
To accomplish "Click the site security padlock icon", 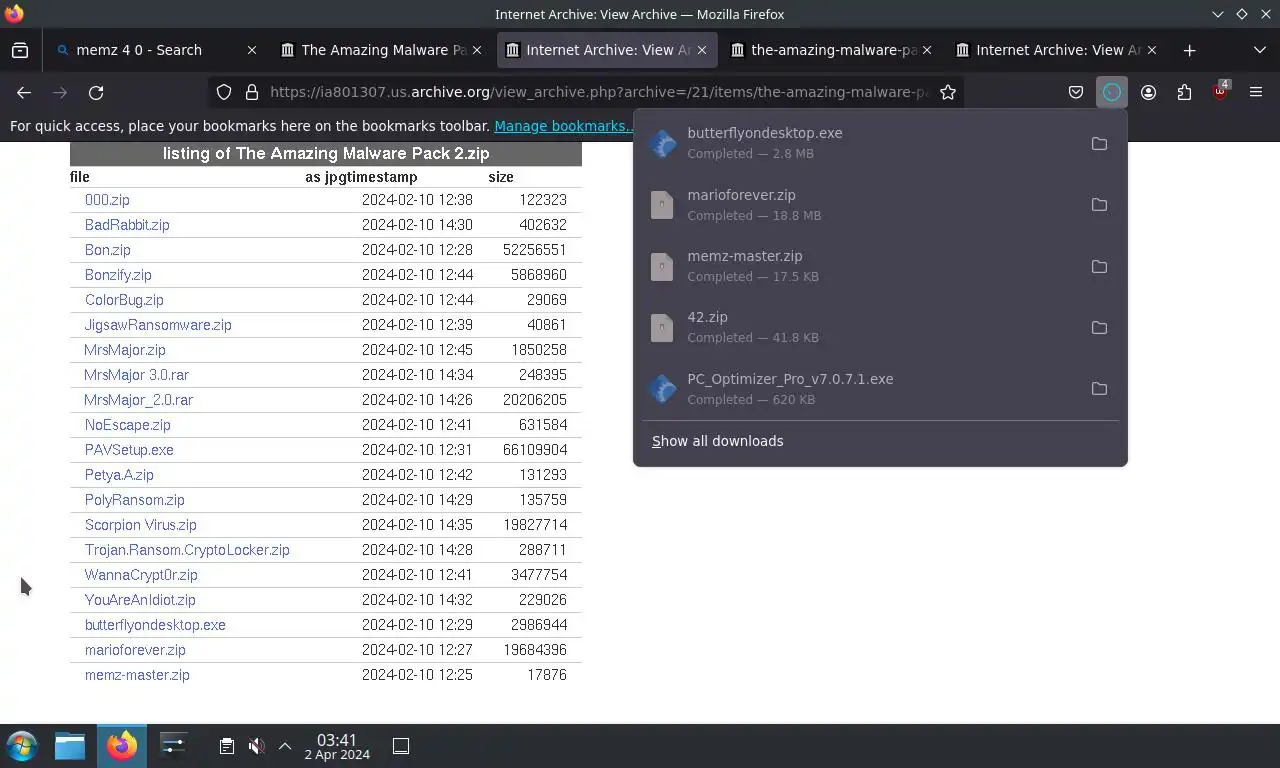I will coord(252,92).
